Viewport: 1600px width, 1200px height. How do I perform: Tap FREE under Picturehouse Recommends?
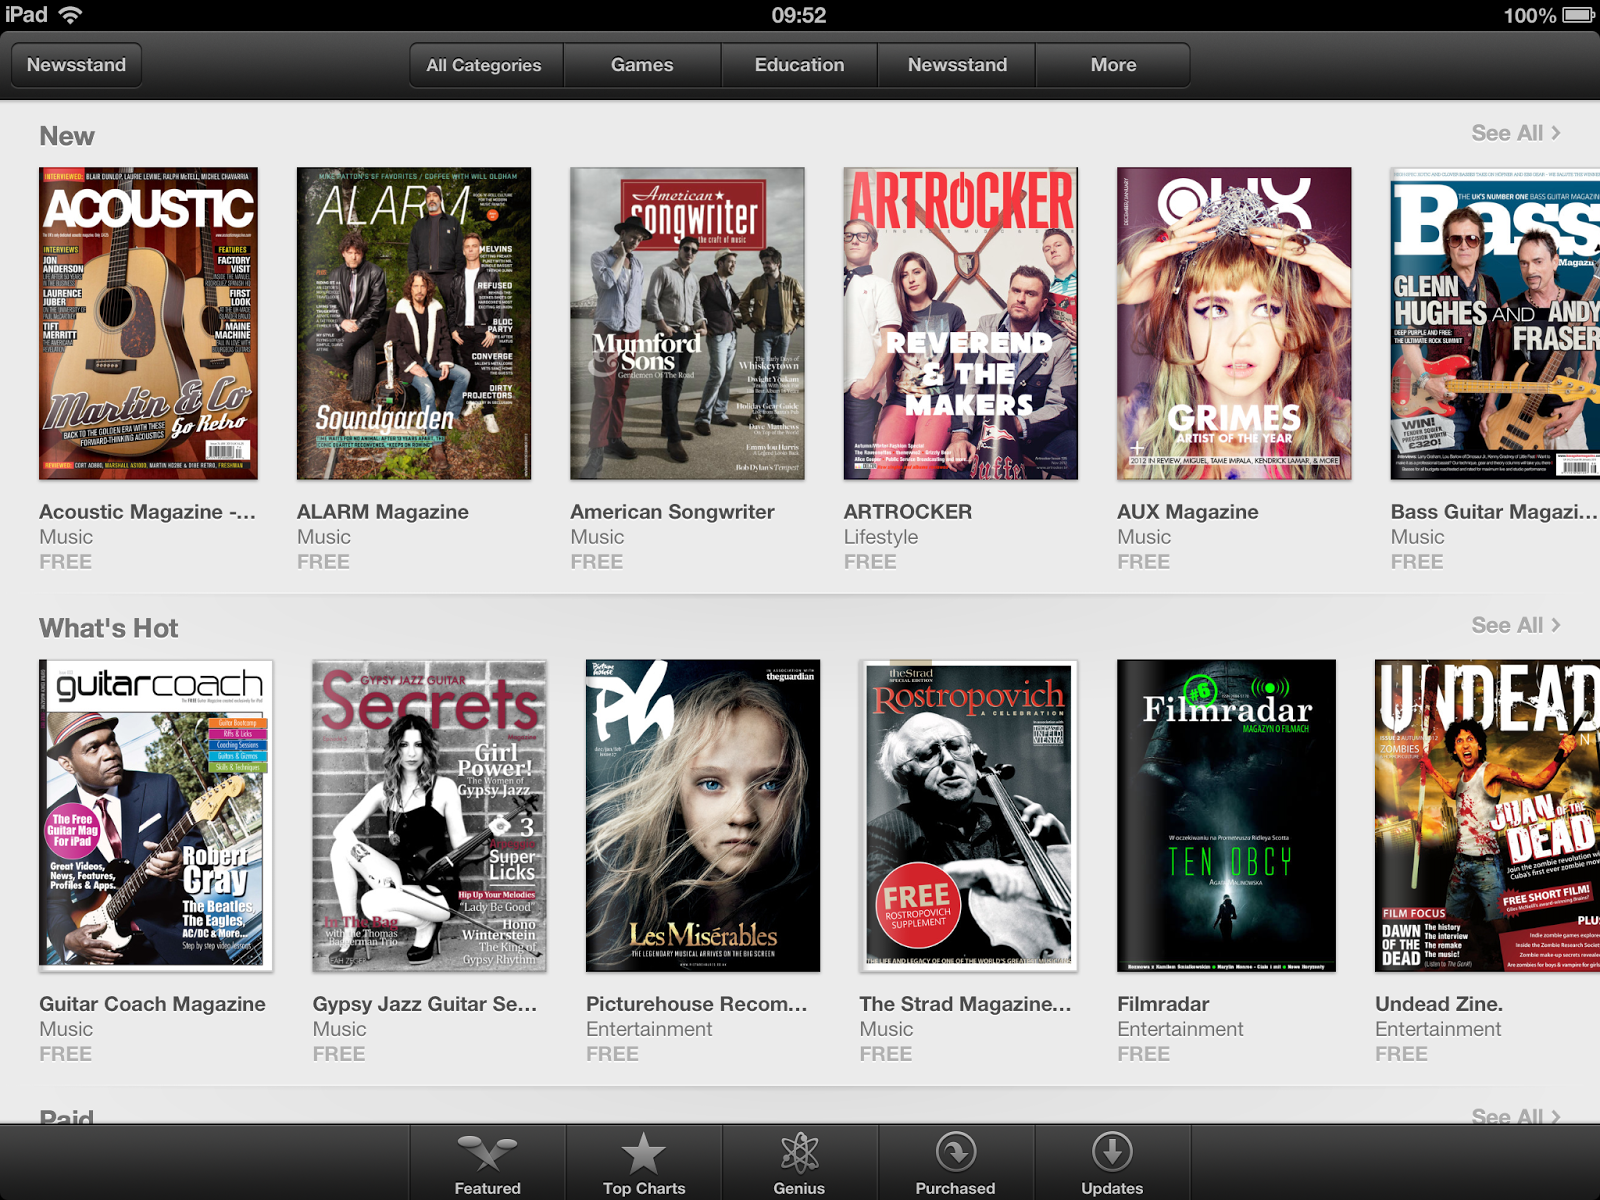pyautogui.click(x=613, y=1054)
